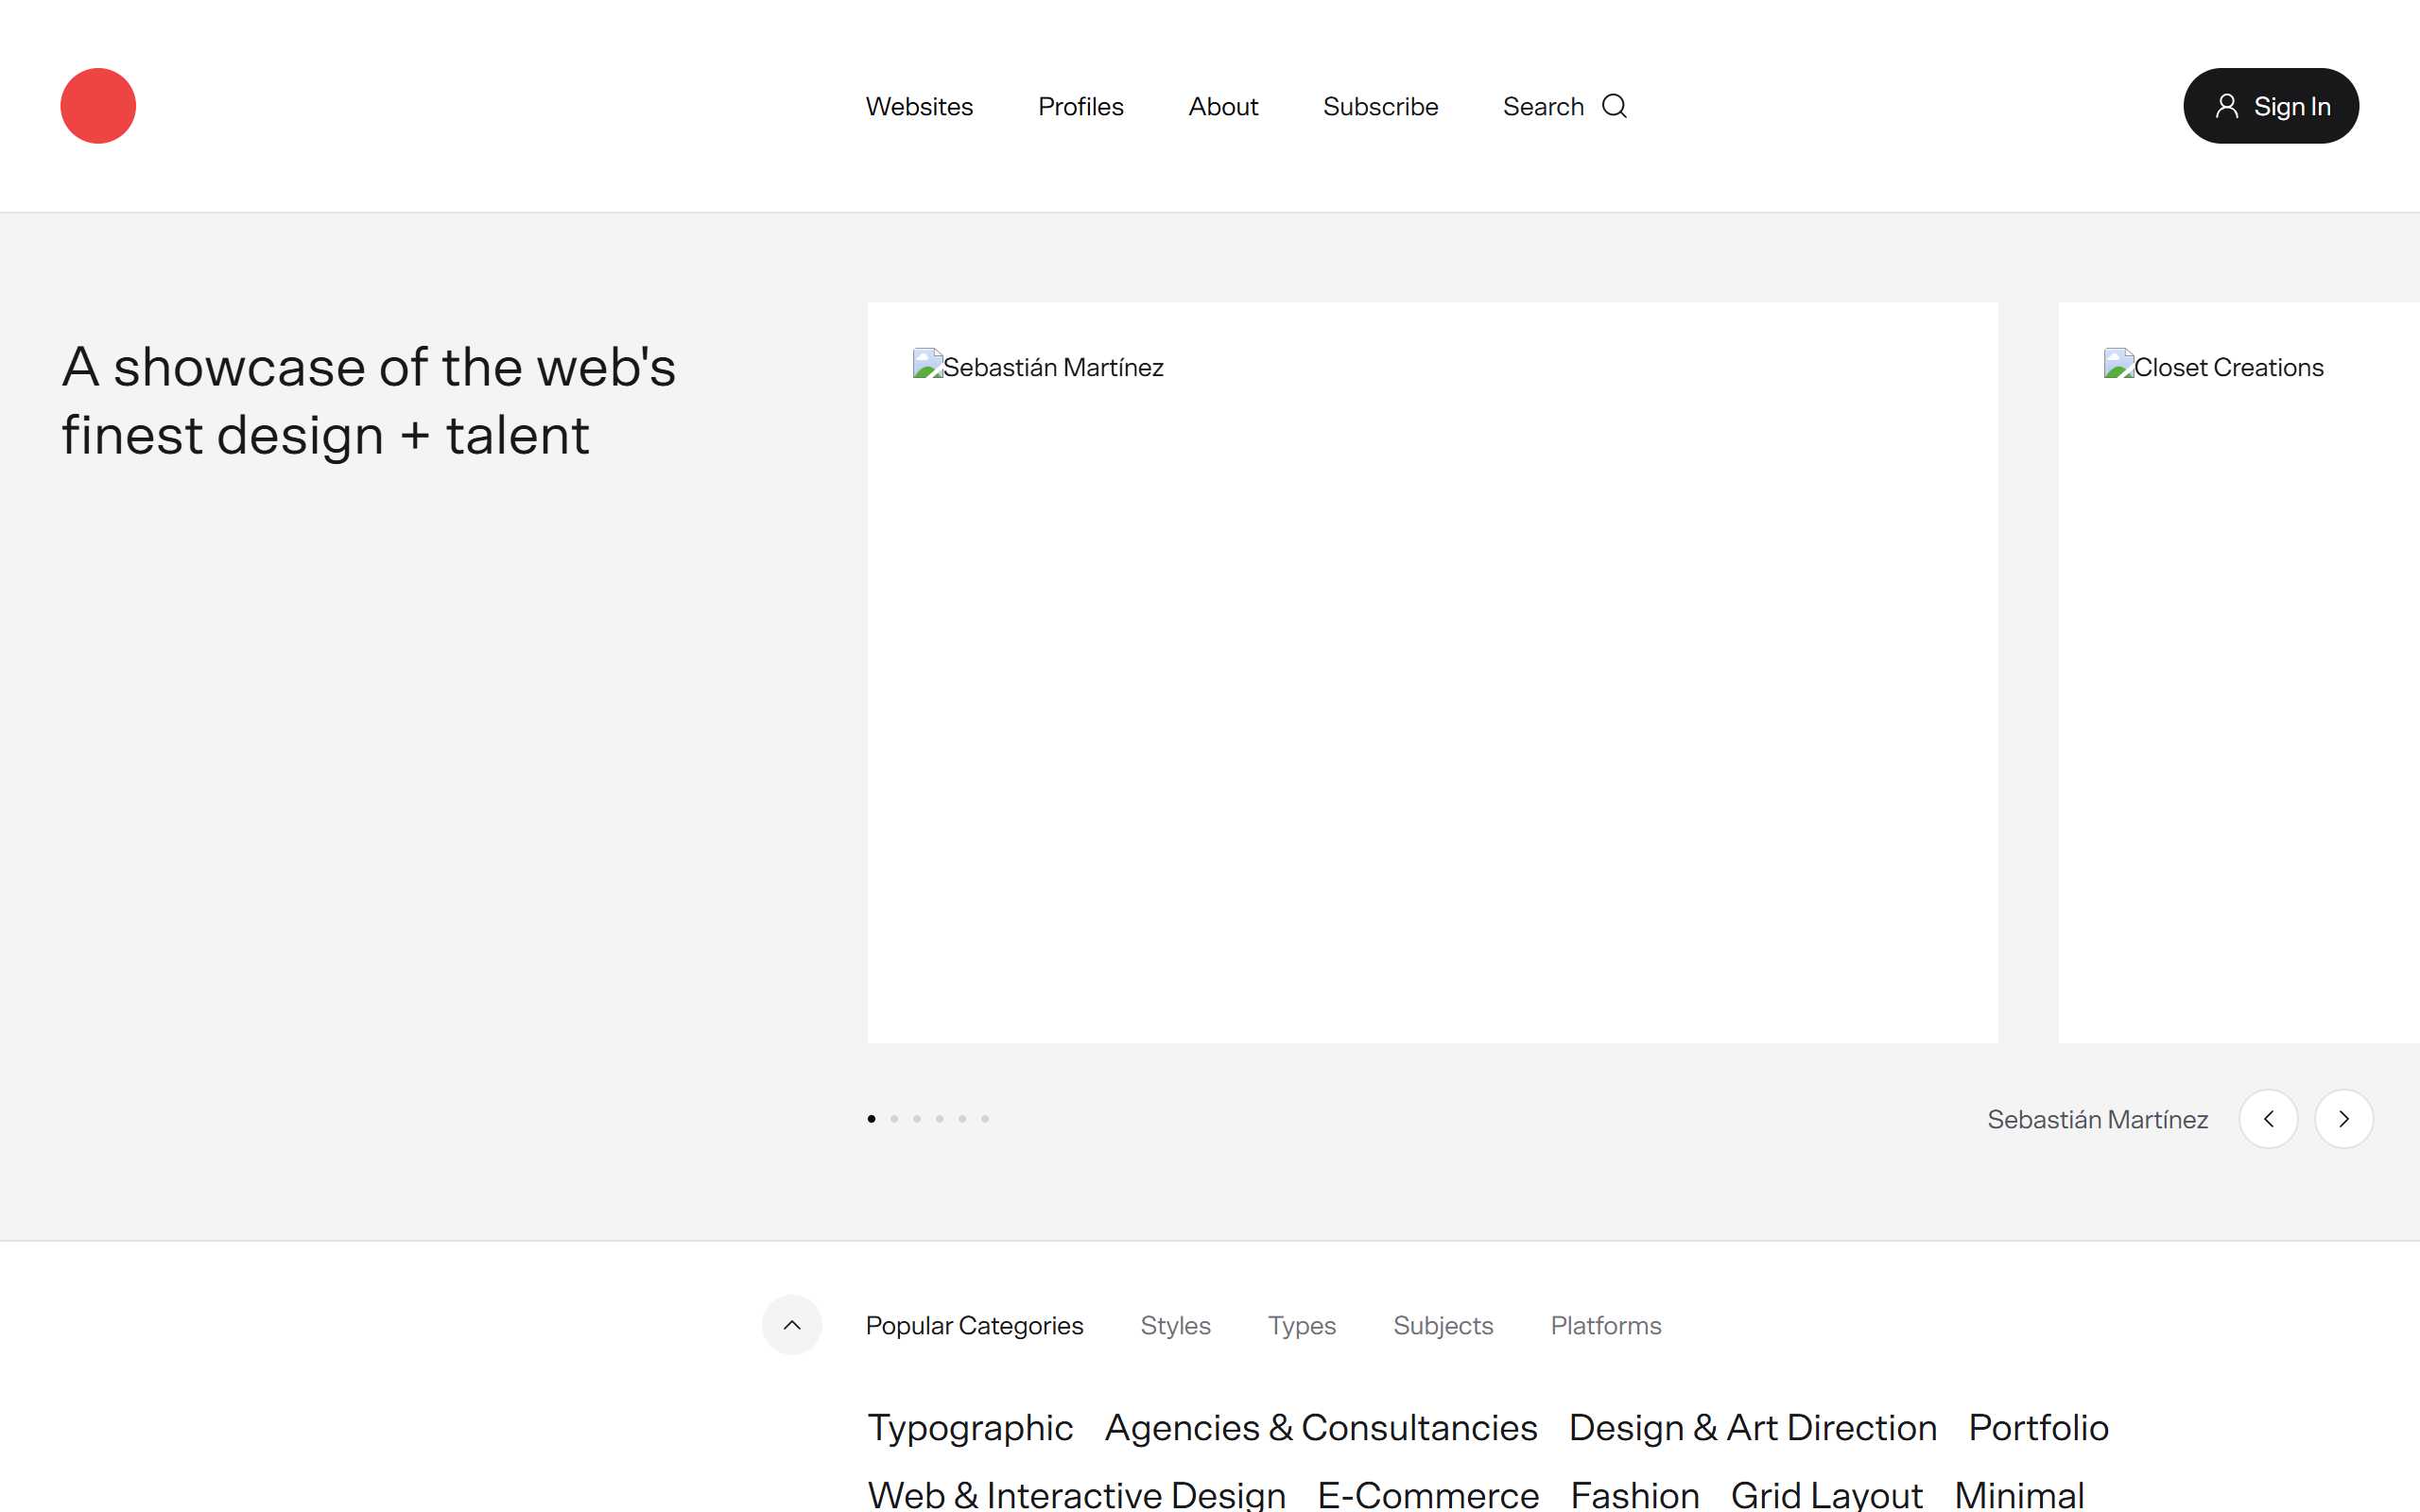Switch to the Platforms tab
2420x1512 pixels.
click(1605, 1325)
